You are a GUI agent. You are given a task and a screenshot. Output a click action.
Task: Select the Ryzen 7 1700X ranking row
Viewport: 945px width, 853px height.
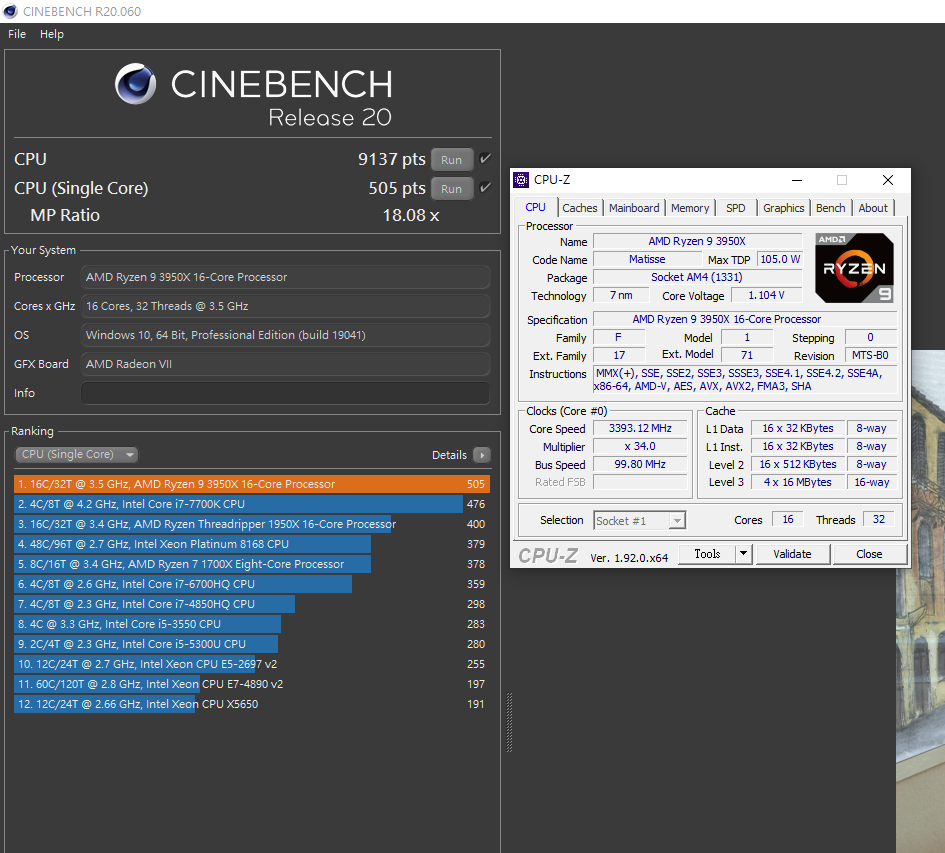[x=252, y=564]
